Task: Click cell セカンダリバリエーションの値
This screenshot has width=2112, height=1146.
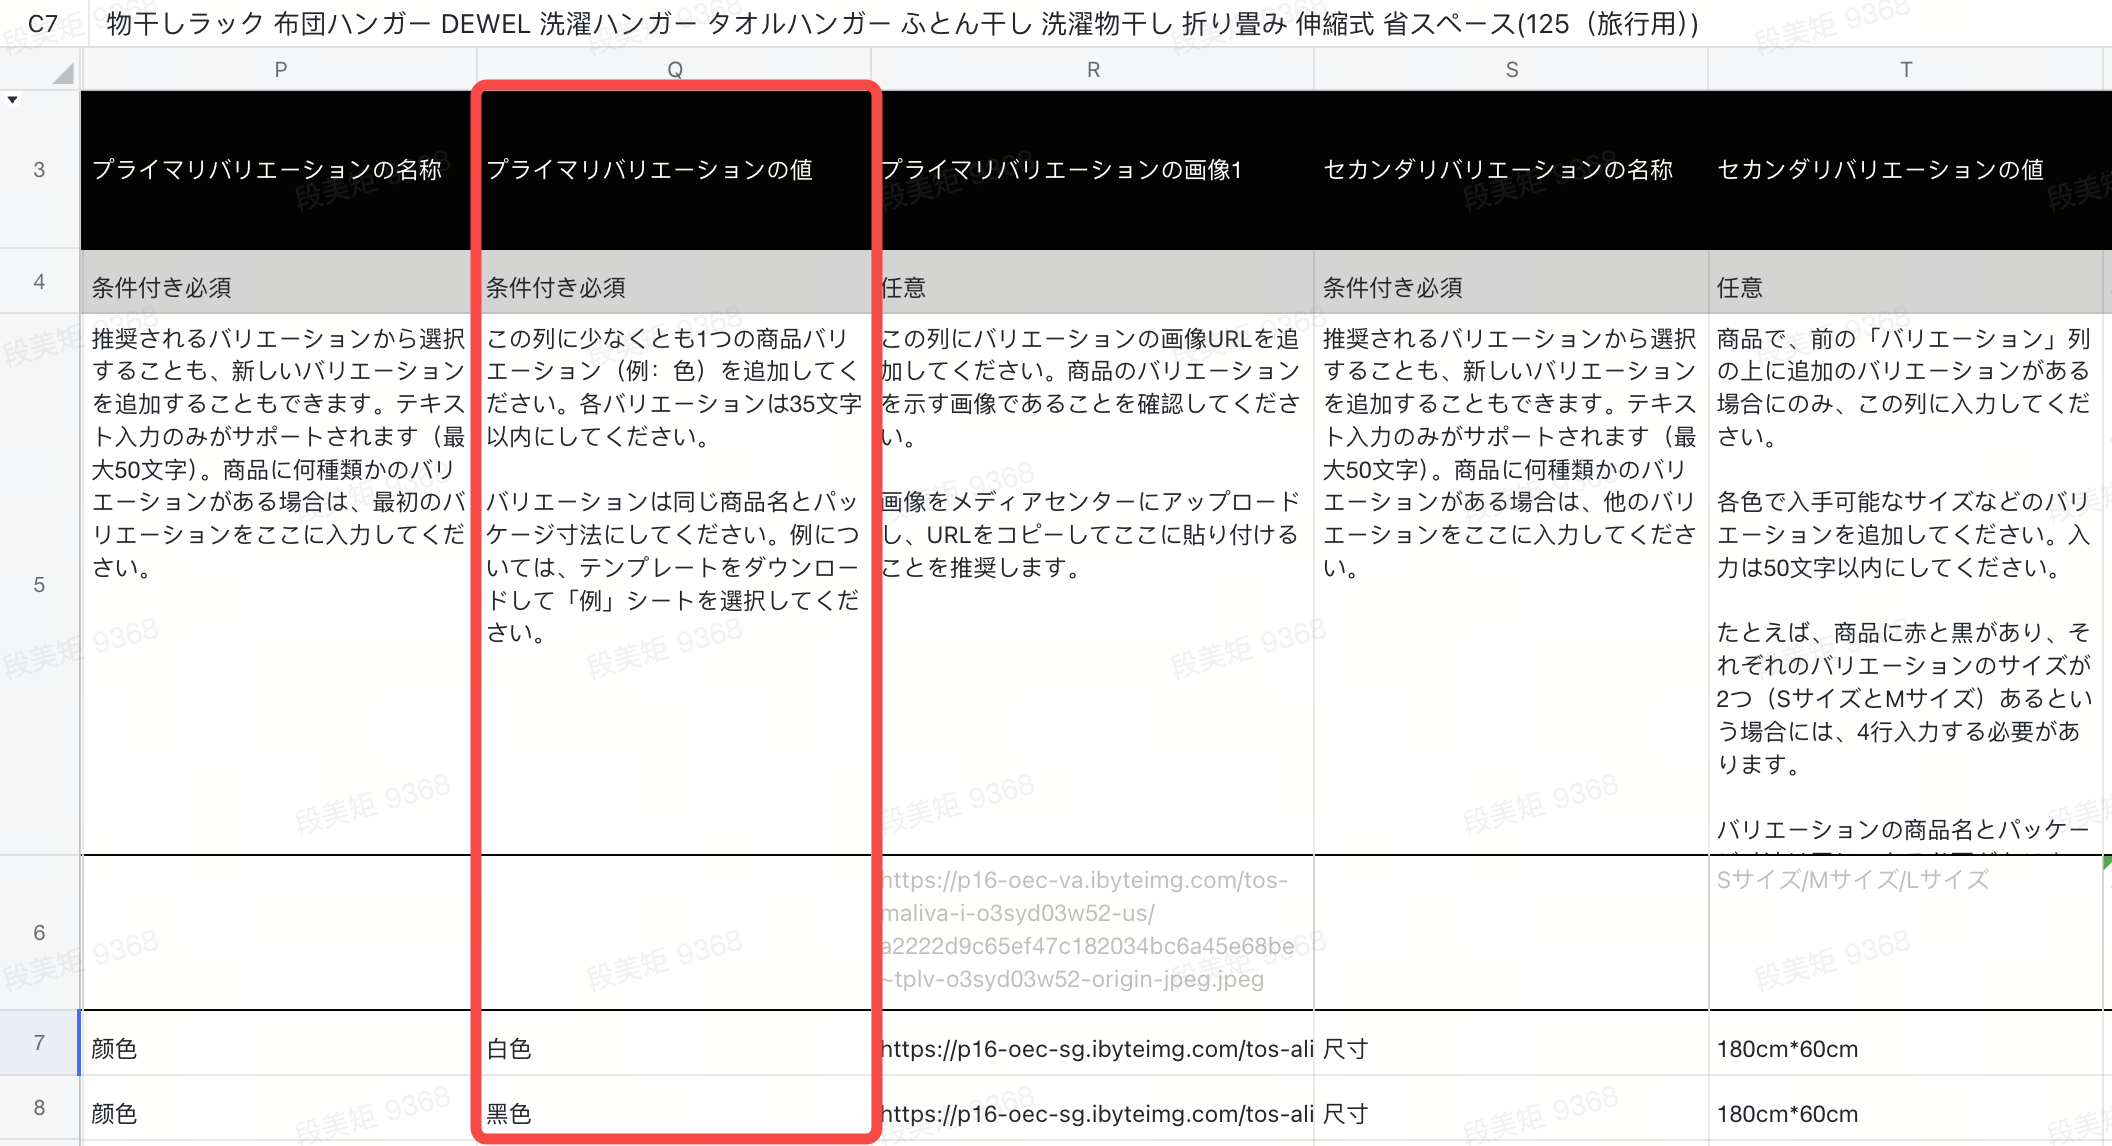Action: (x=1906, y=170)
